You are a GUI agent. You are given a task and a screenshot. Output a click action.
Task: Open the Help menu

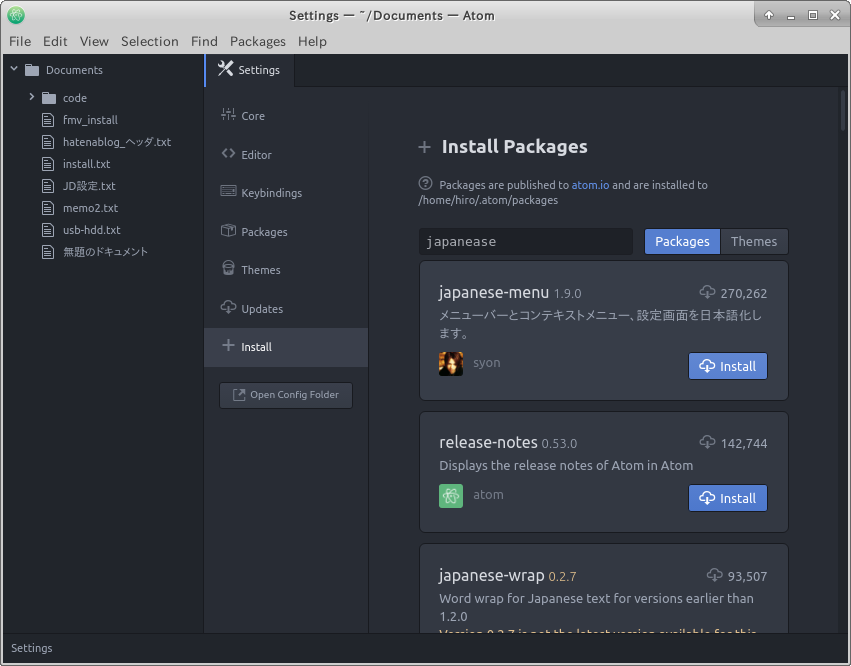click(x=312, y=41)
